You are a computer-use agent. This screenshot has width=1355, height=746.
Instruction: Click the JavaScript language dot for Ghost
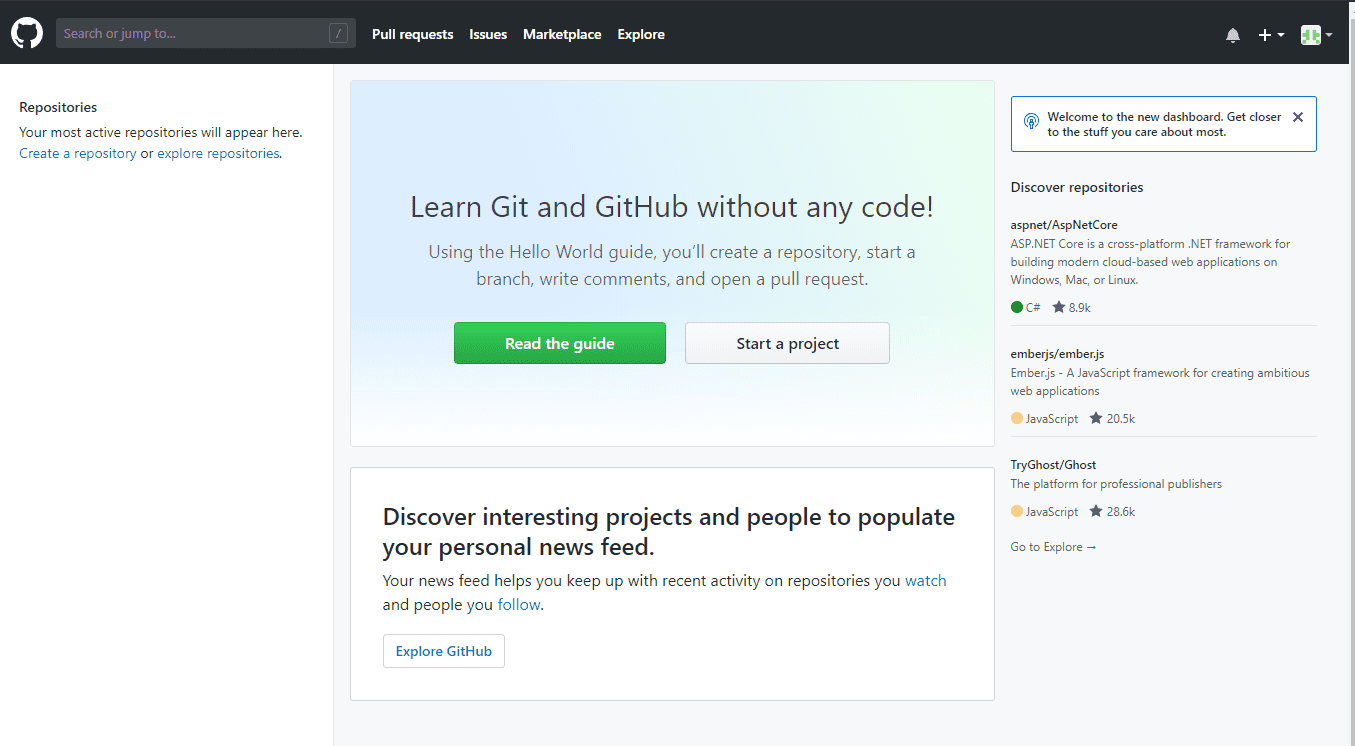pyautogui.click(x=1017, y=511)
